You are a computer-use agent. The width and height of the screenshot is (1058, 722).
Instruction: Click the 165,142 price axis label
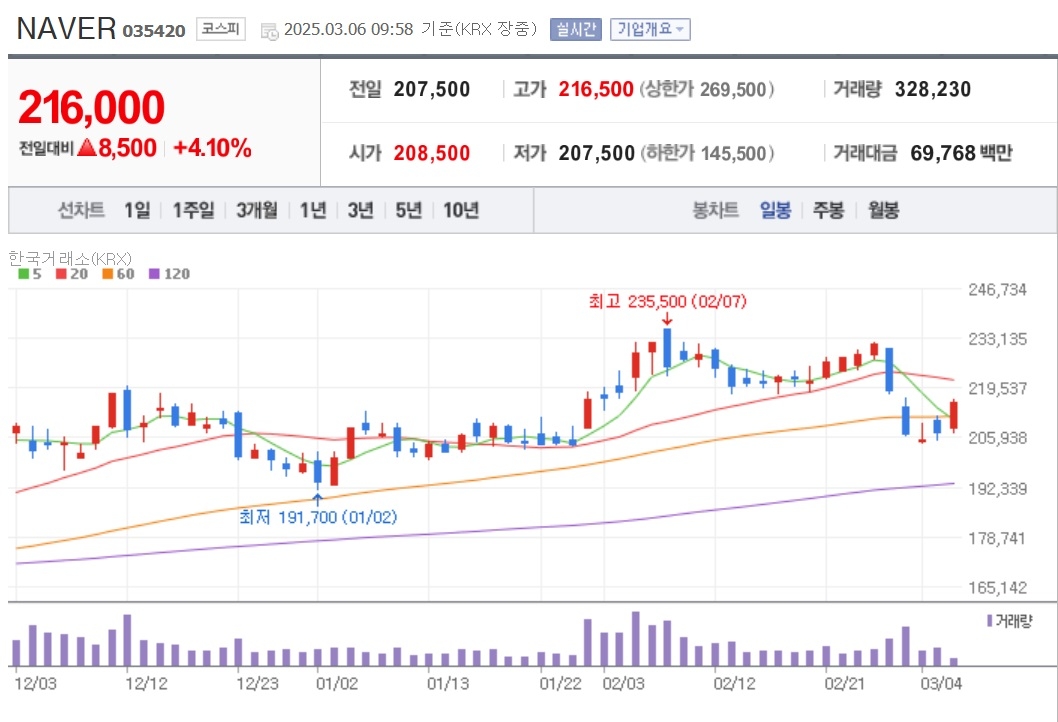tap(997, 588)
